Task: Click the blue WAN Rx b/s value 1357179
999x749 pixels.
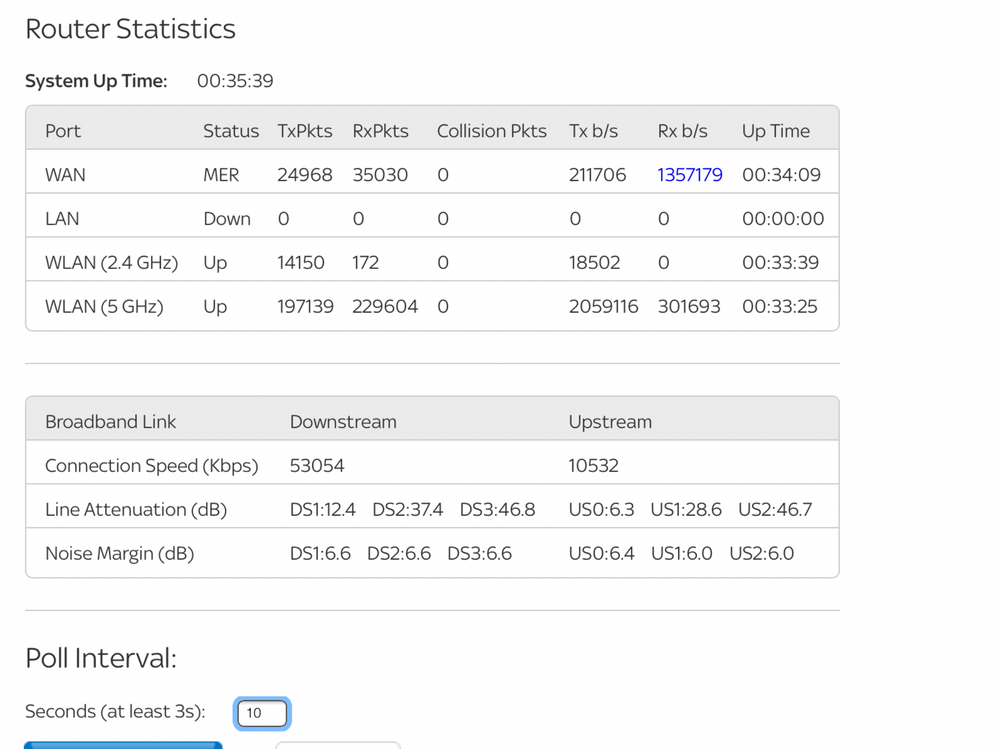Action: click(x=689, y=175)
